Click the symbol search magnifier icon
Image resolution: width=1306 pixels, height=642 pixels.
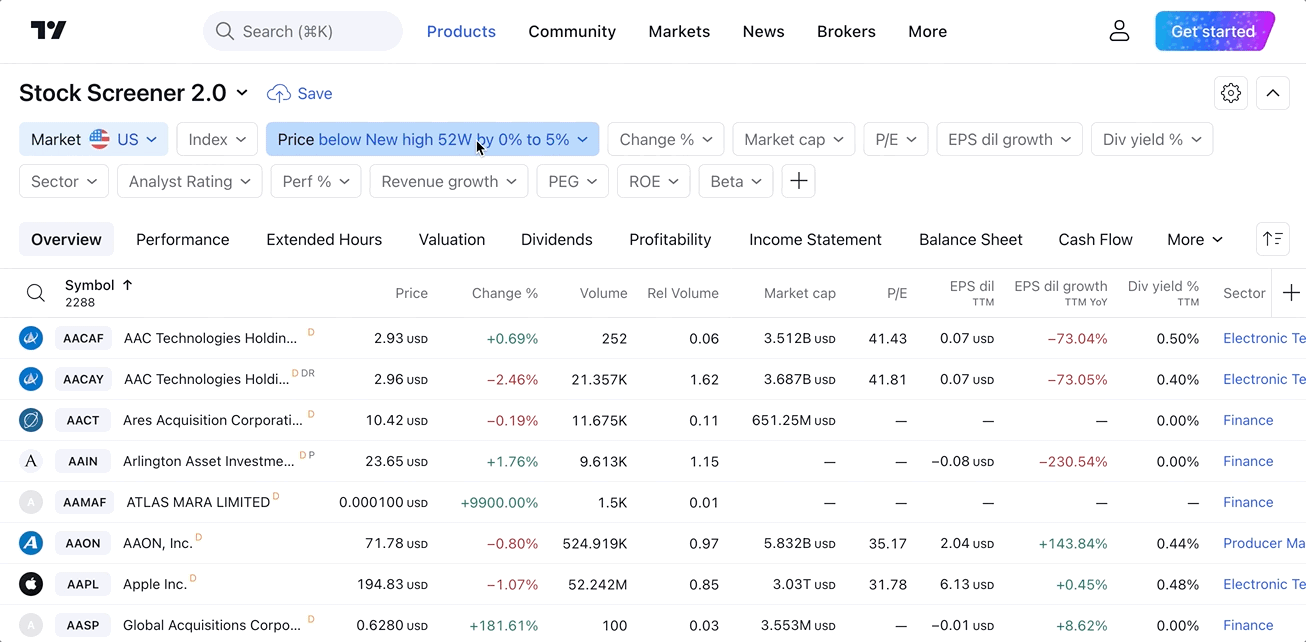(x=36, y=293)
